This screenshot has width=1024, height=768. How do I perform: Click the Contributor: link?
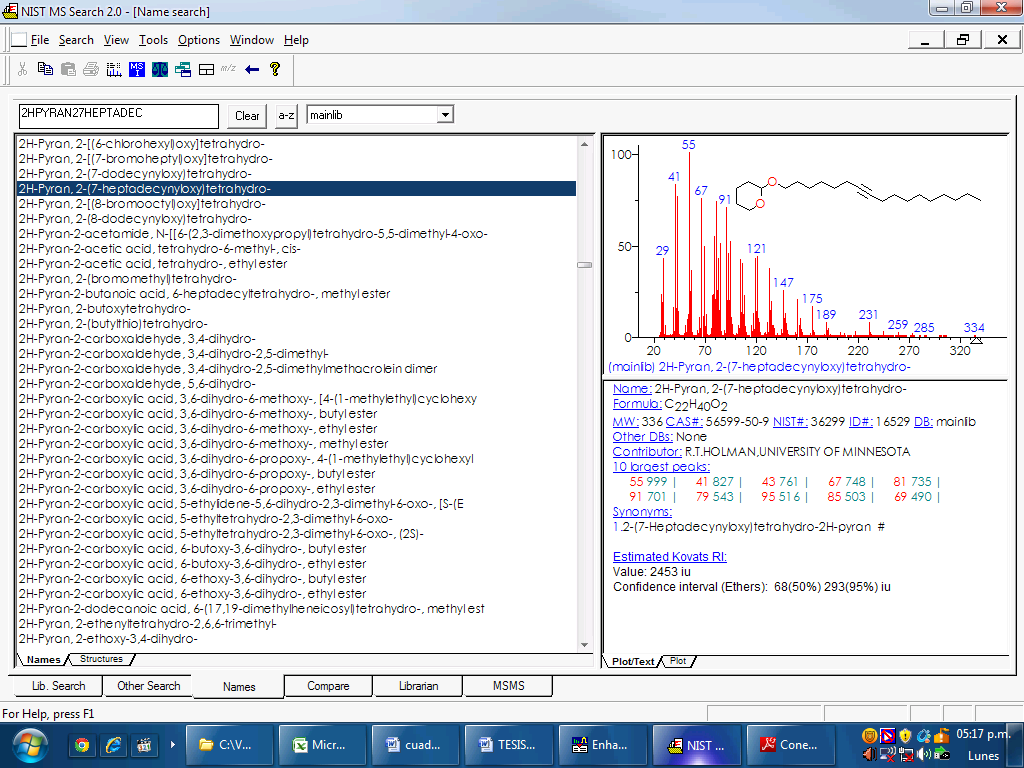(647, 451)
